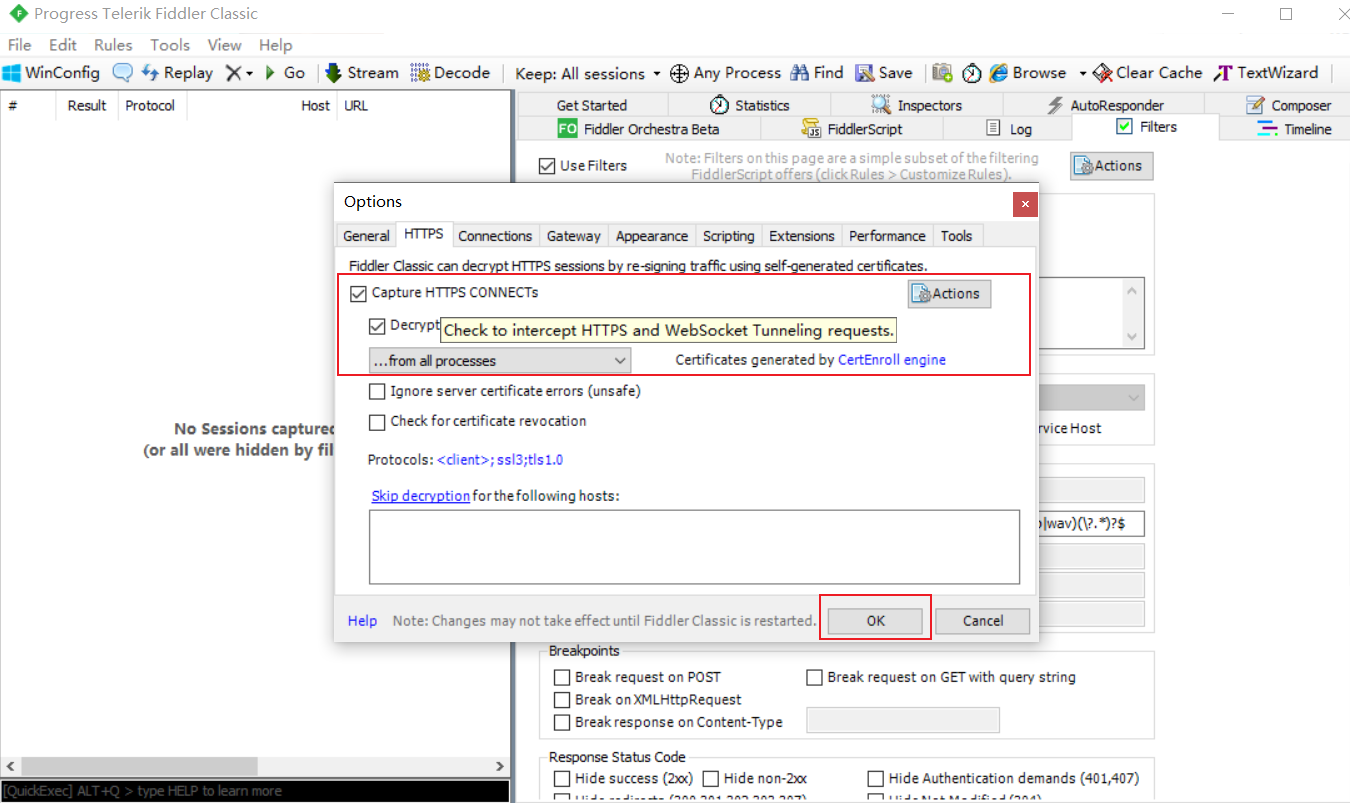Click Actions button in the Filters tab

coord(1111,166)
